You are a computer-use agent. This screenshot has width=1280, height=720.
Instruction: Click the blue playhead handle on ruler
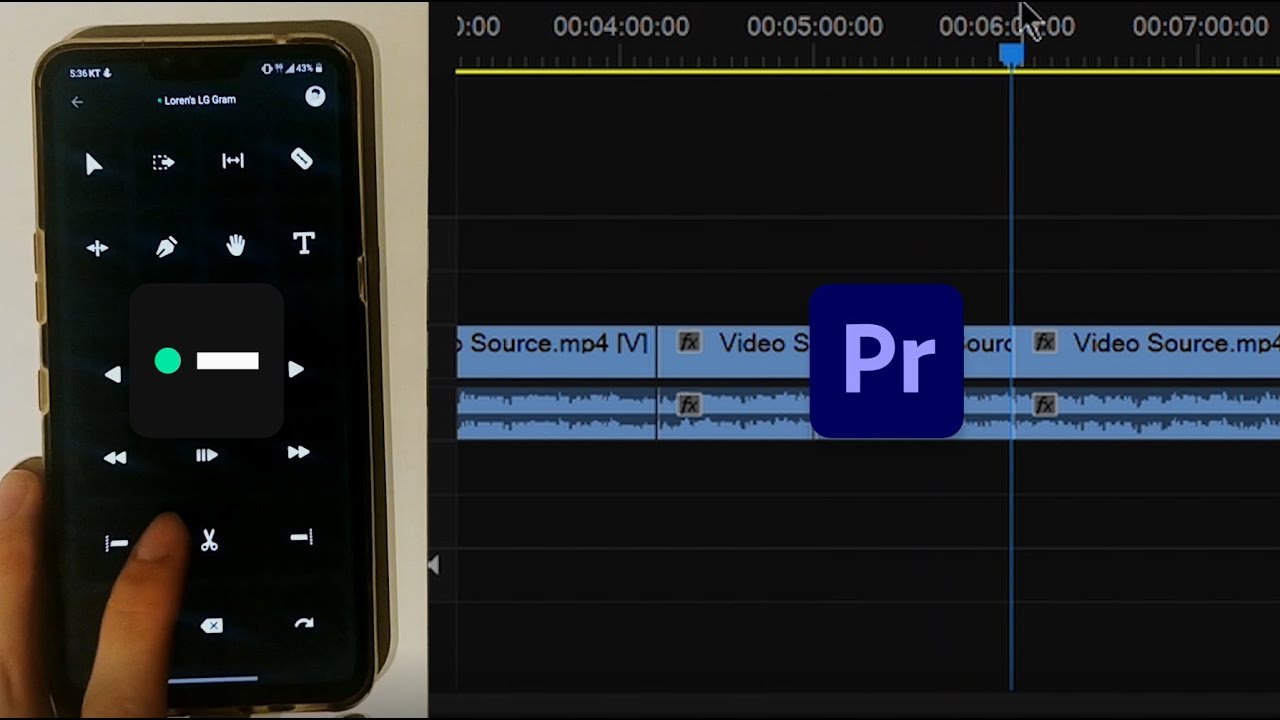coord(1012,54)
